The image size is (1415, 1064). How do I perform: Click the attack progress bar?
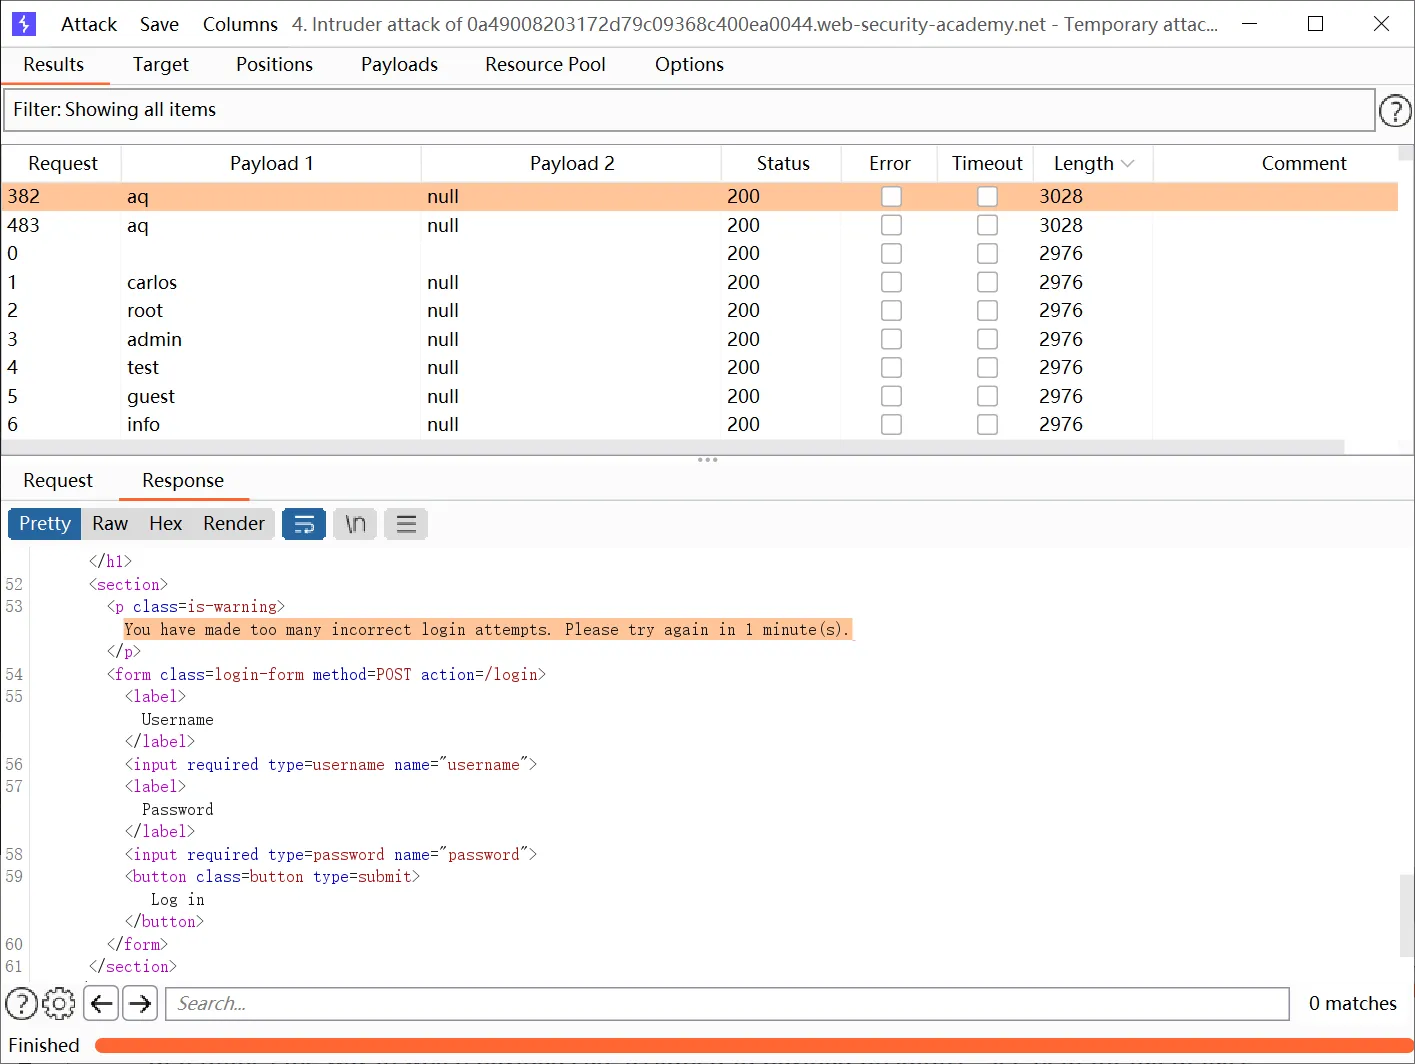[754, 1046]
